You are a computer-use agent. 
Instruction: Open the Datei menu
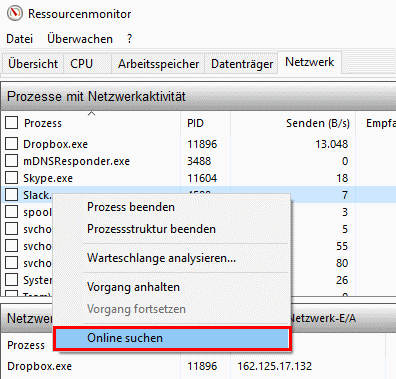pyautogui.click(x=19, y=39)
